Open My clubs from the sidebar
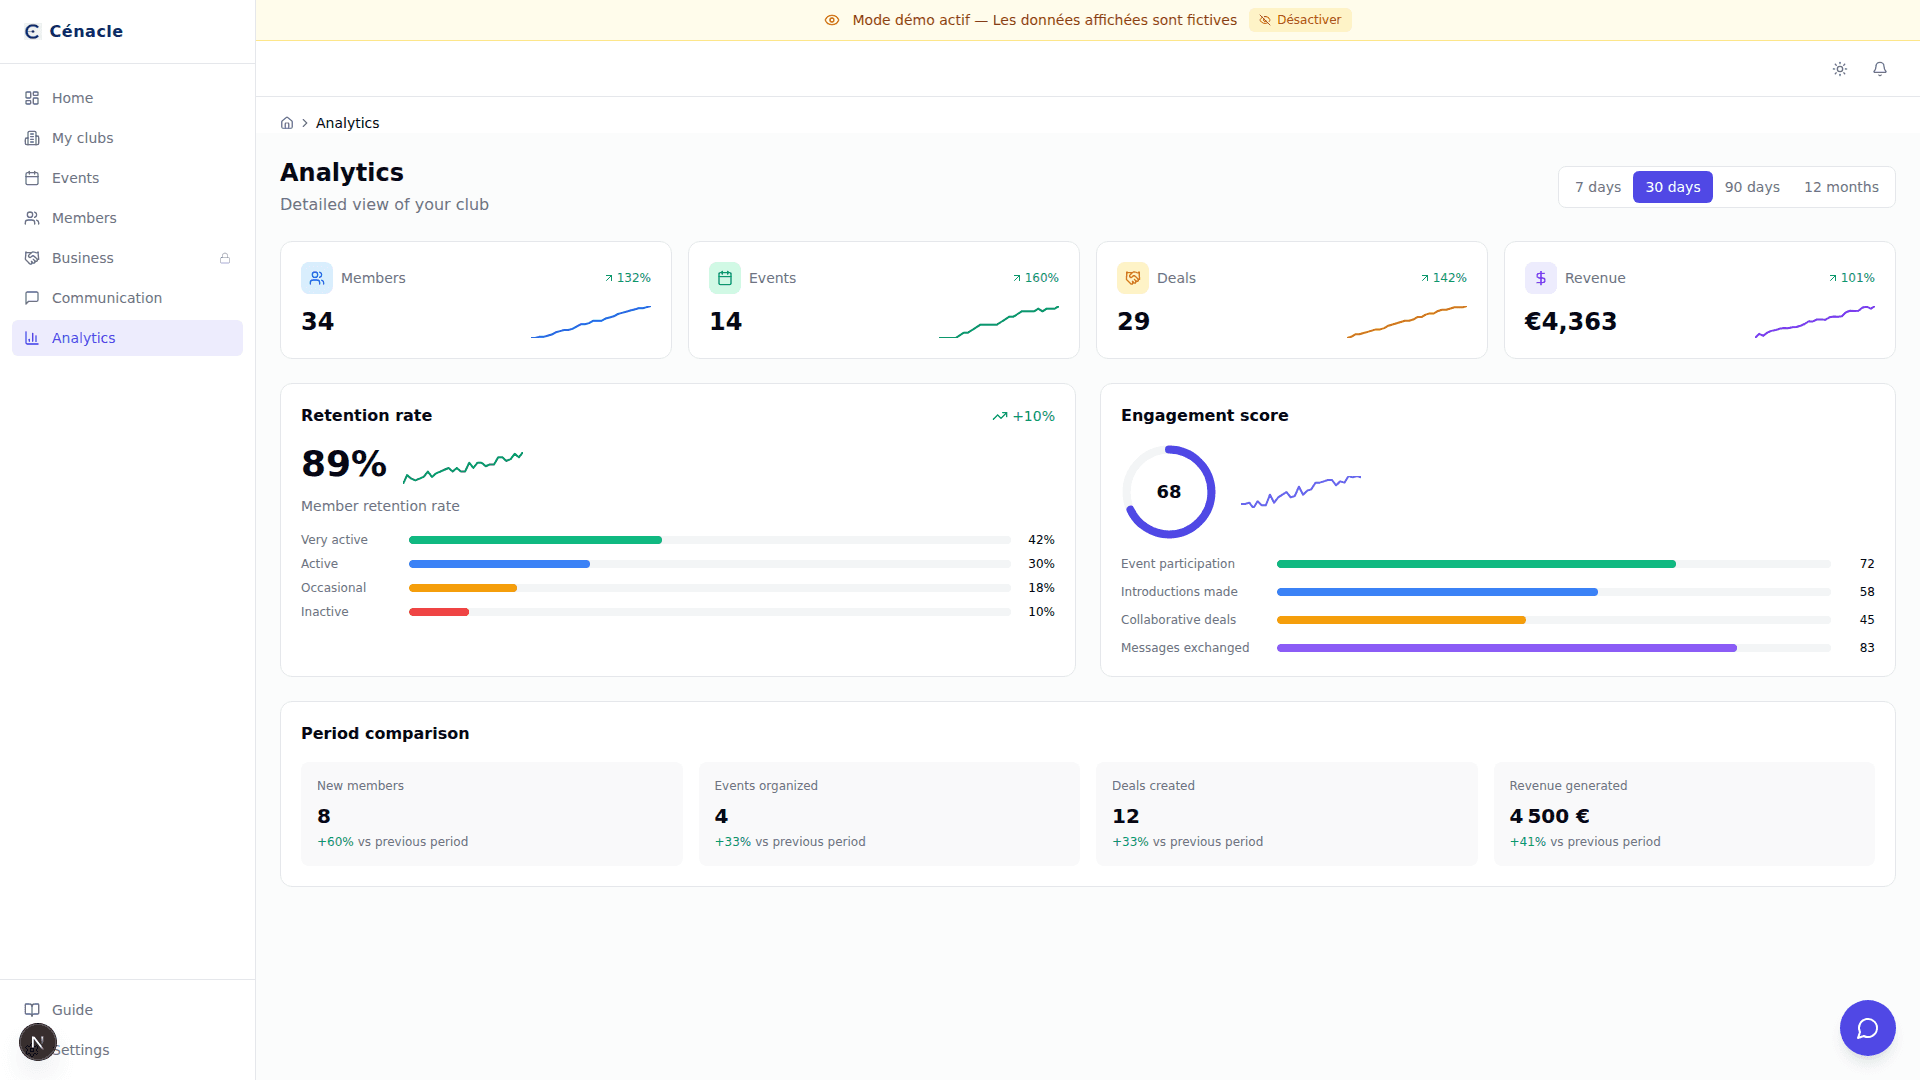 (x=82, y=138)
